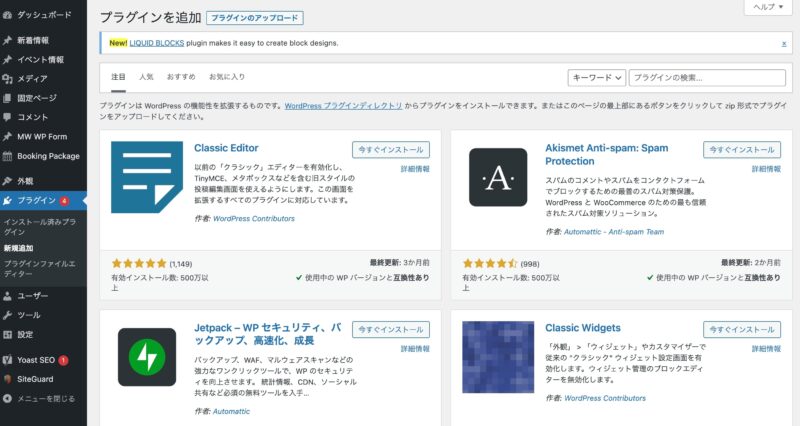Click the pin icon beside 新着情報
Screen dimensions: 800x426
click(7, 40)
